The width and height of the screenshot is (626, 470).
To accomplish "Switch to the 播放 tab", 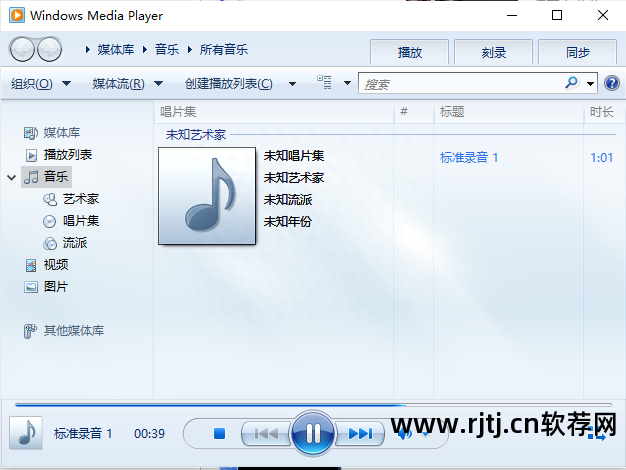I will (410, 52).
